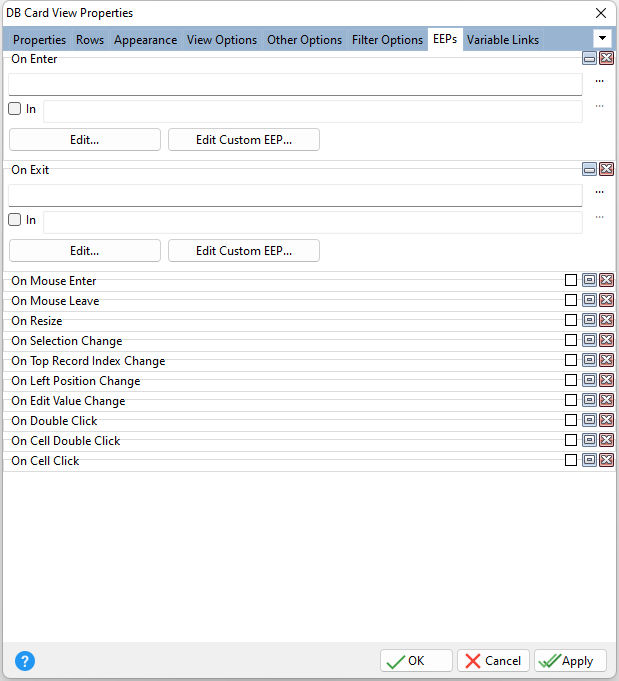619x681 pixels.
Task: Clear the On Resize EEP
Action: pos(606,320)
